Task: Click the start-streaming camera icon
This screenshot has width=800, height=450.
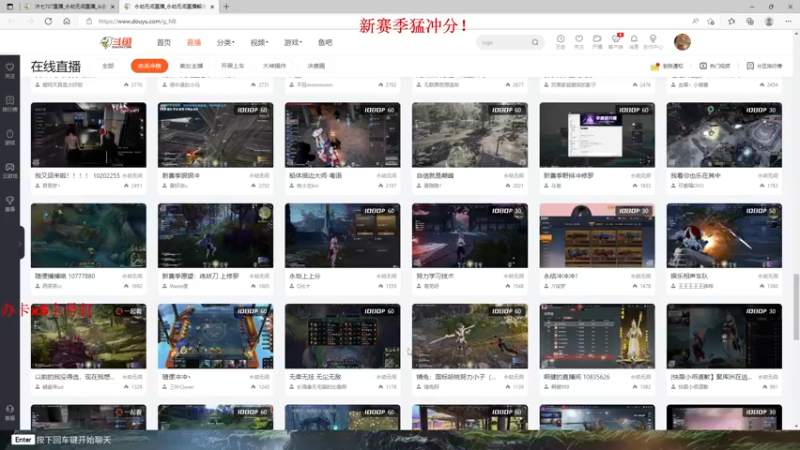Action: 597,42
